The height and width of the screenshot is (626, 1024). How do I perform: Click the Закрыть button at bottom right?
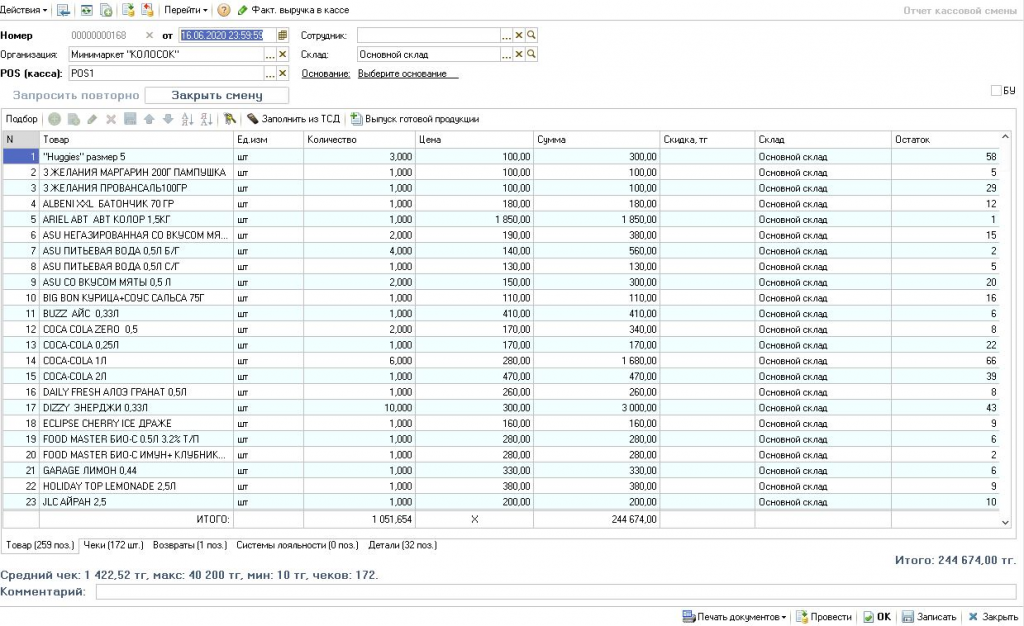[x=993, y=617]
